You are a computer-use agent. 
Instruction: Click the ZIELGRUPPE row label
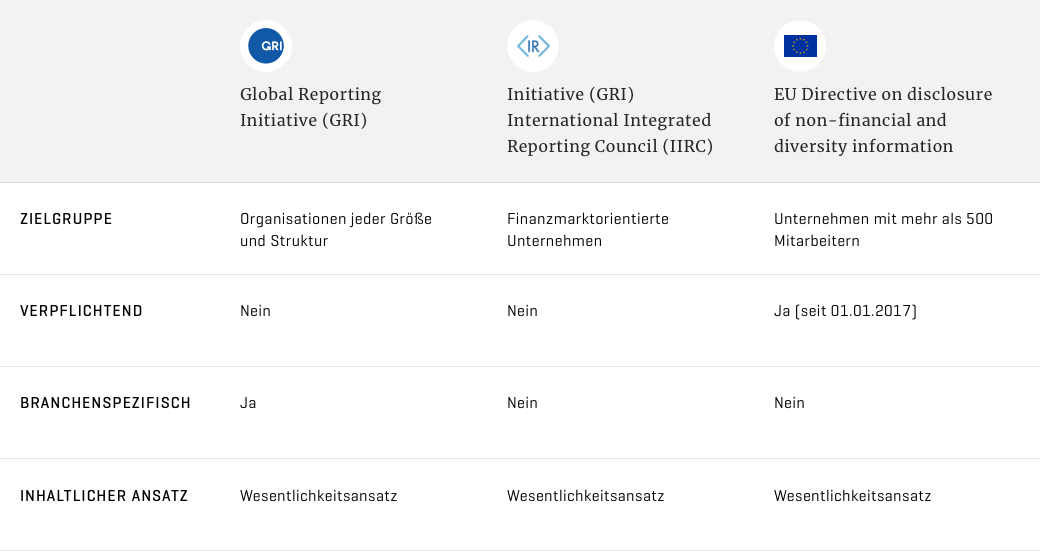tap(66, 219)
